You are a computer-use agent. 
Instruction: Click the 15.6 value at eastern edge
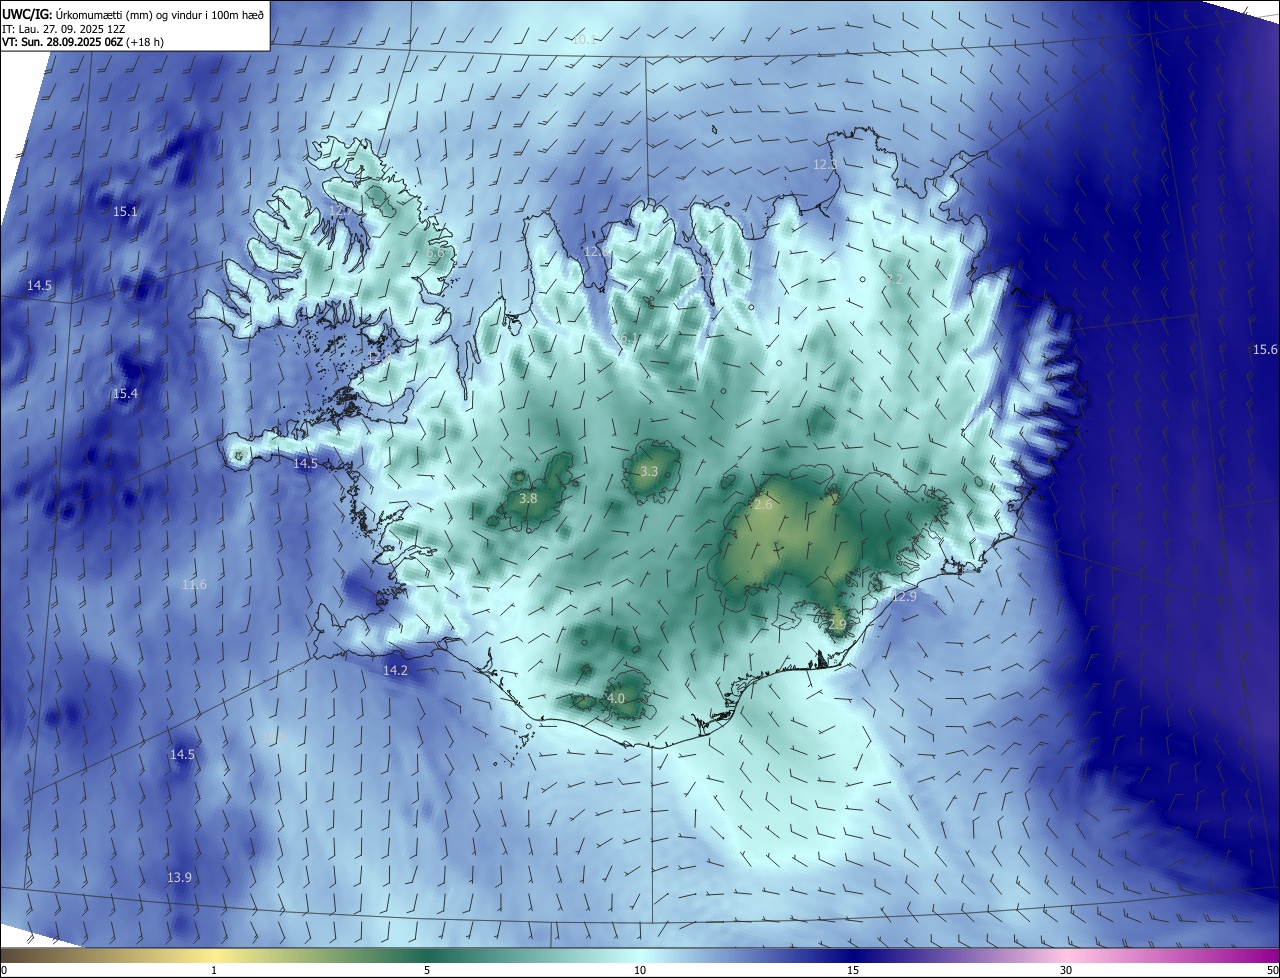pyautogui.click(x=1265, y=349)
